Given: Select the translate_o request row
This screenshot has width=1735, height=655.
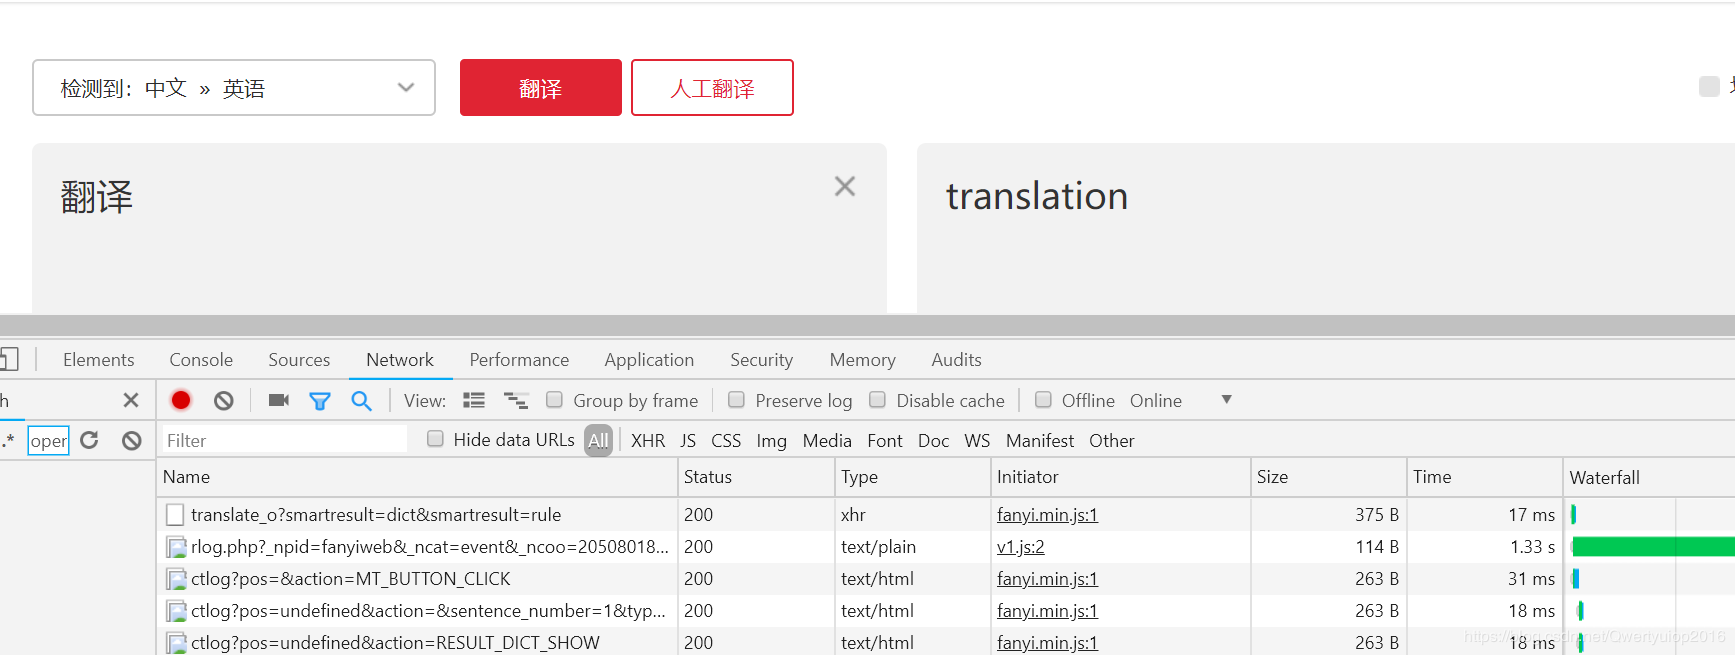Looking at the screenshot, I should click(x=376, y=515).
